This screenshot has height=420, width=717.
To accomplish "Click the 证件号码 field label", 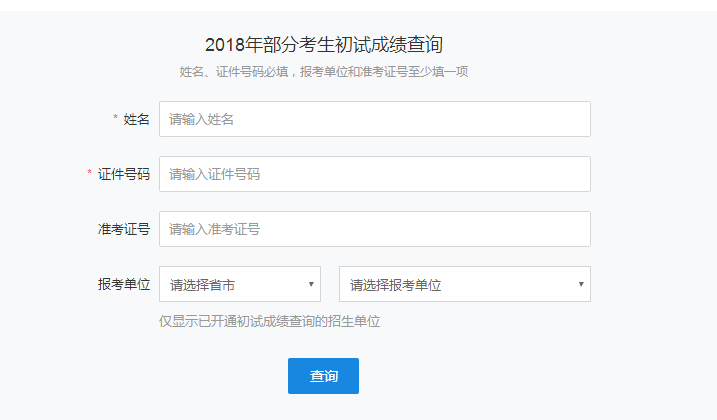I will click(x=124, y=174).
